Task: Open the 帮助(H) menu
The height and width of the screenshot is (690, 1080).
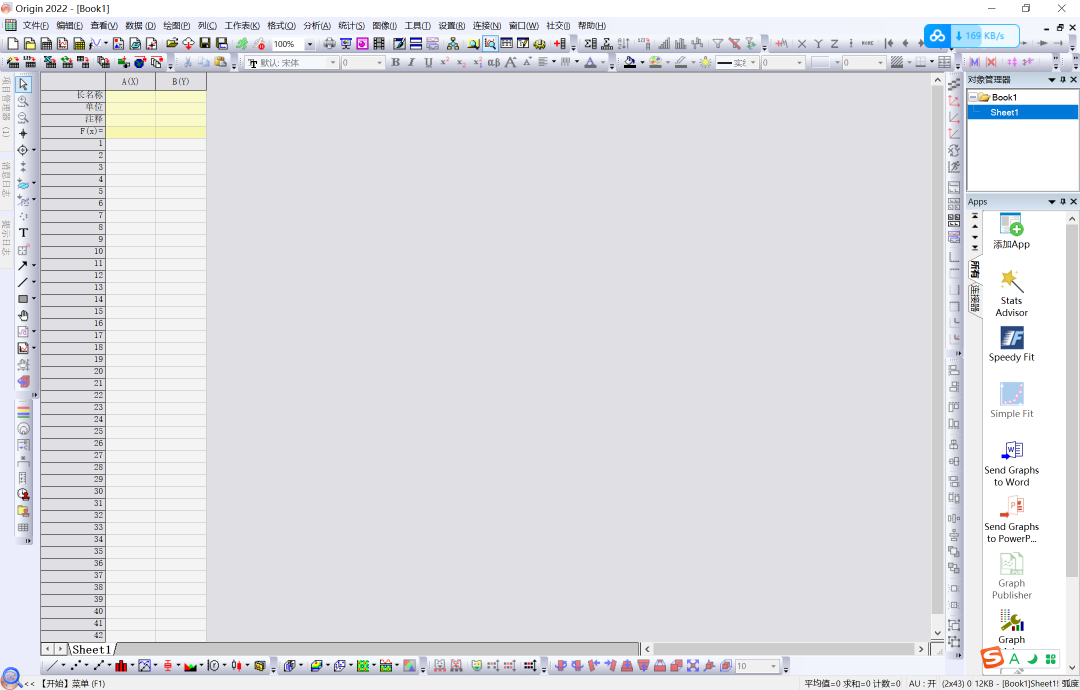Action: tap(592, 25)
